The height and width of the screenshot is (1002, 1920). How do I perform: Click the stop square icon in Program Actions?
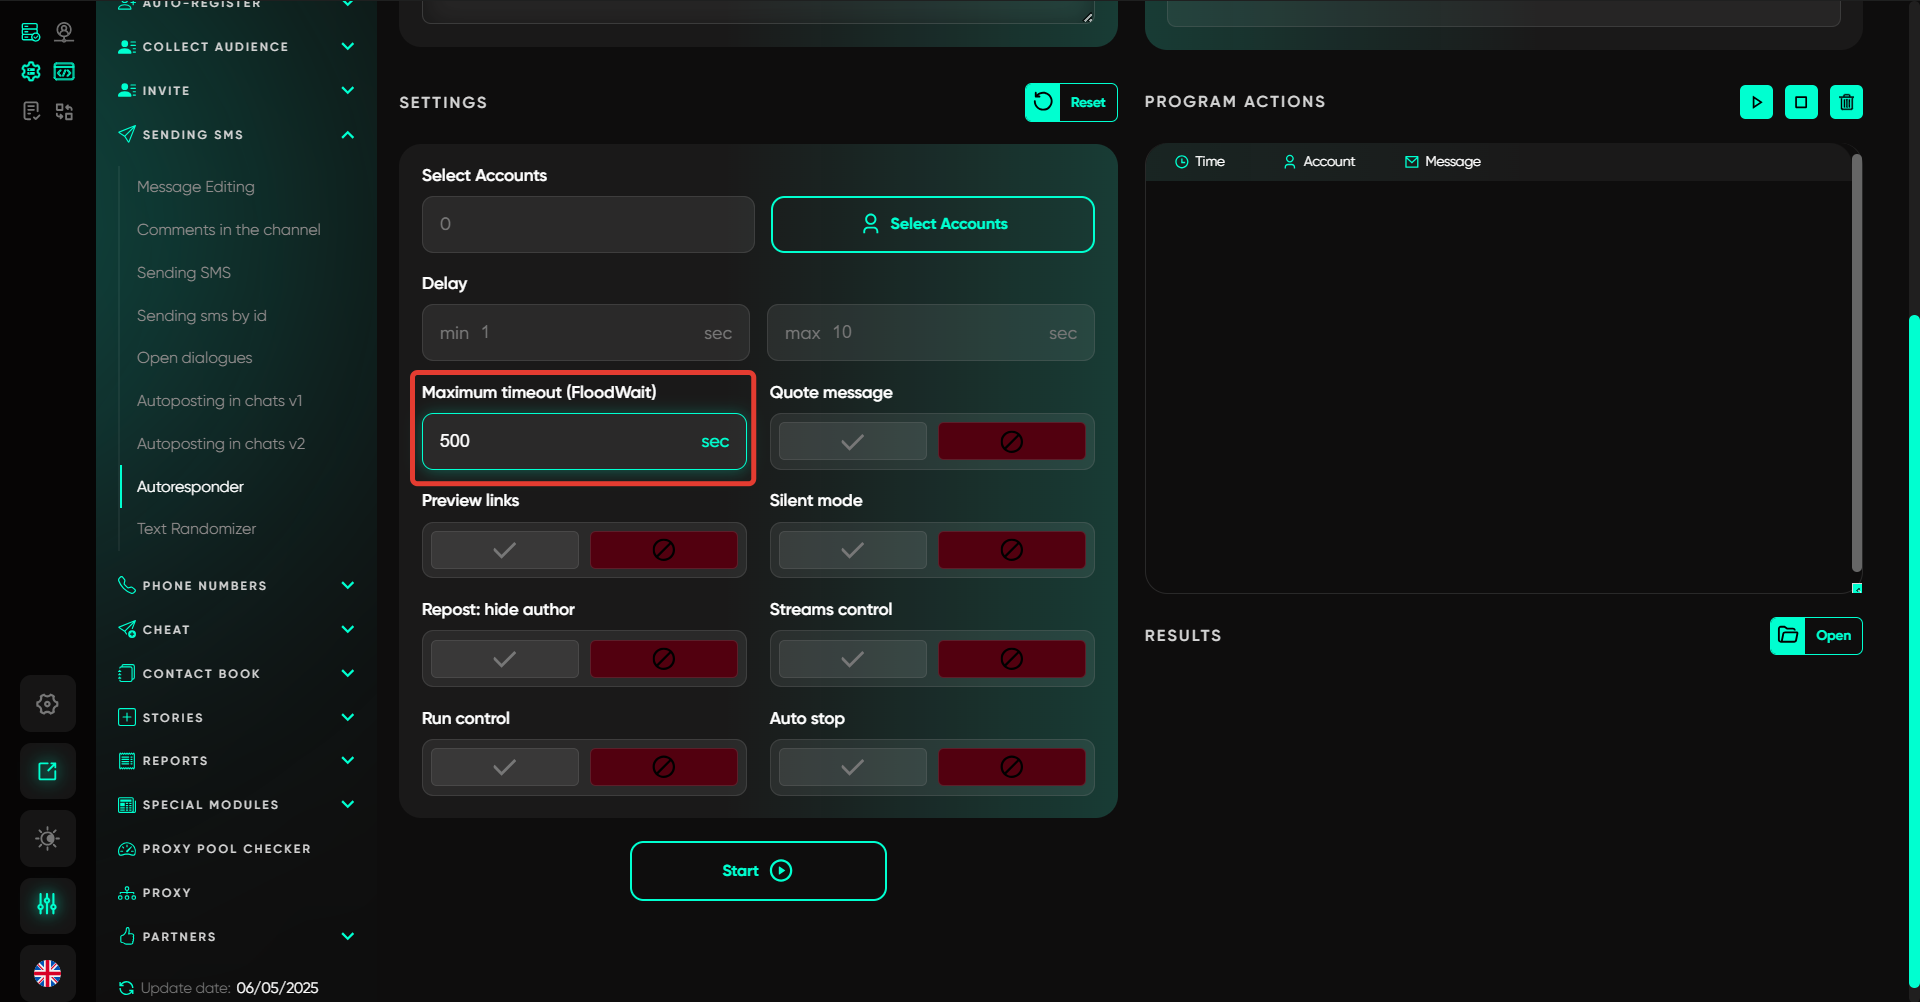pyautogui.click(x=1801, y=102)
